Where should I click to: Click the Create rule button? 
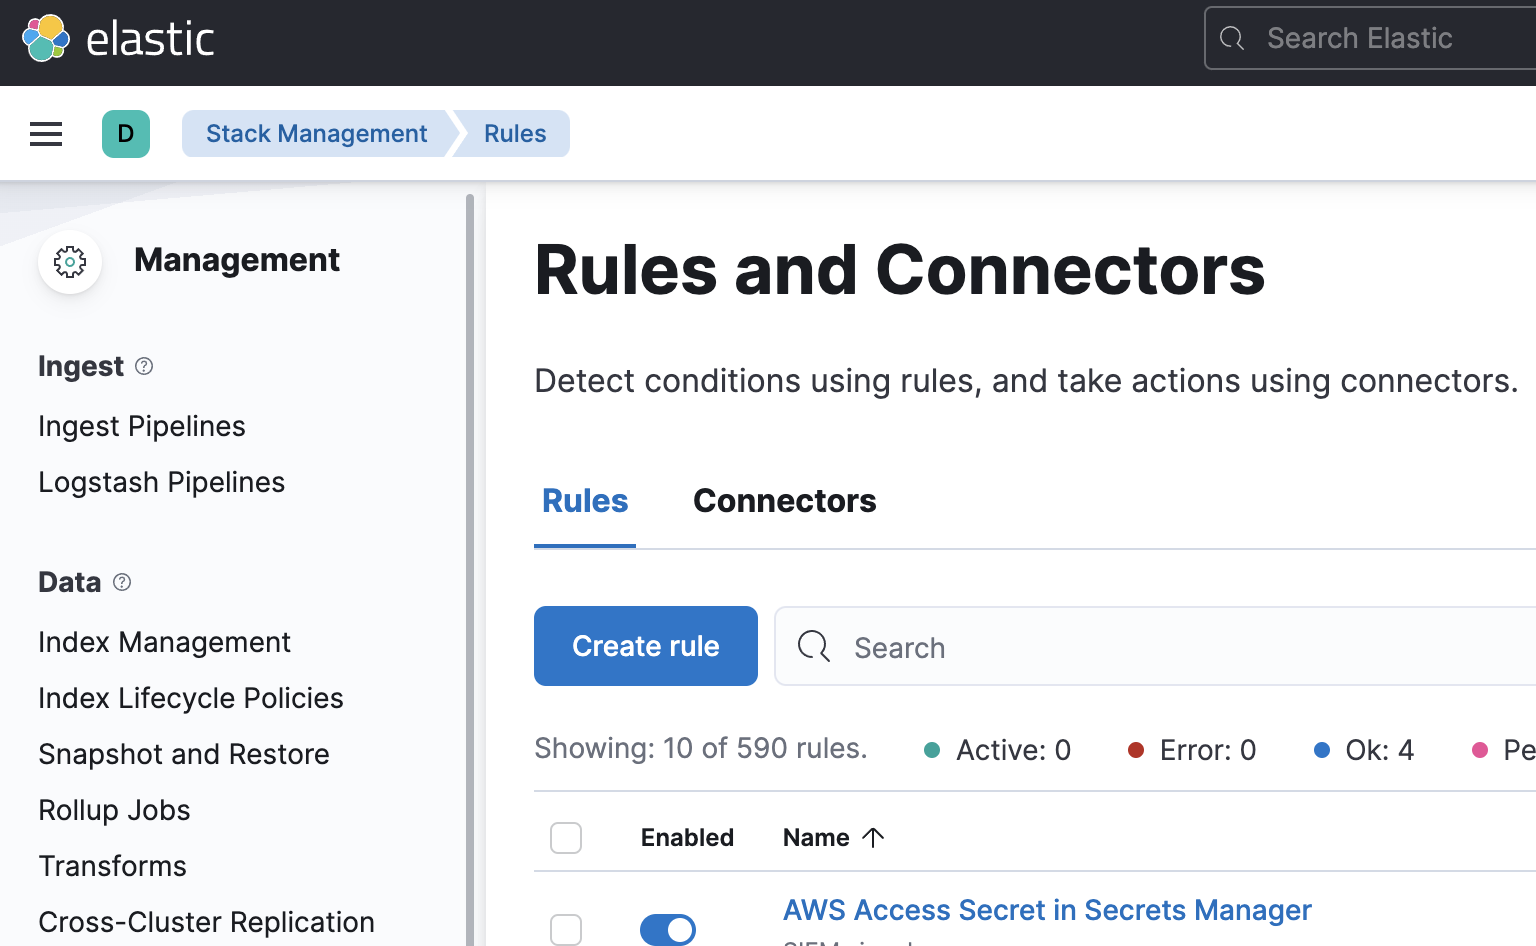coord(645,646)
